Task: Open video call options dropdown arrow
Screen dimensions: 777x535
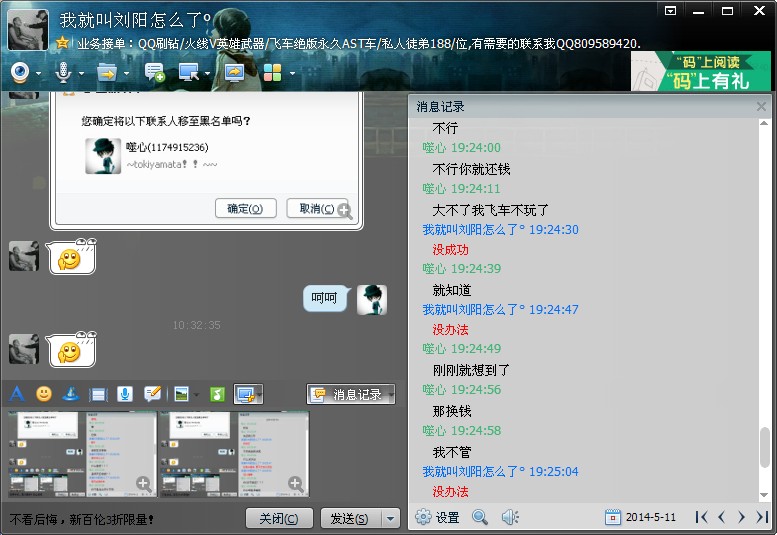Action: tap(38, 74)
